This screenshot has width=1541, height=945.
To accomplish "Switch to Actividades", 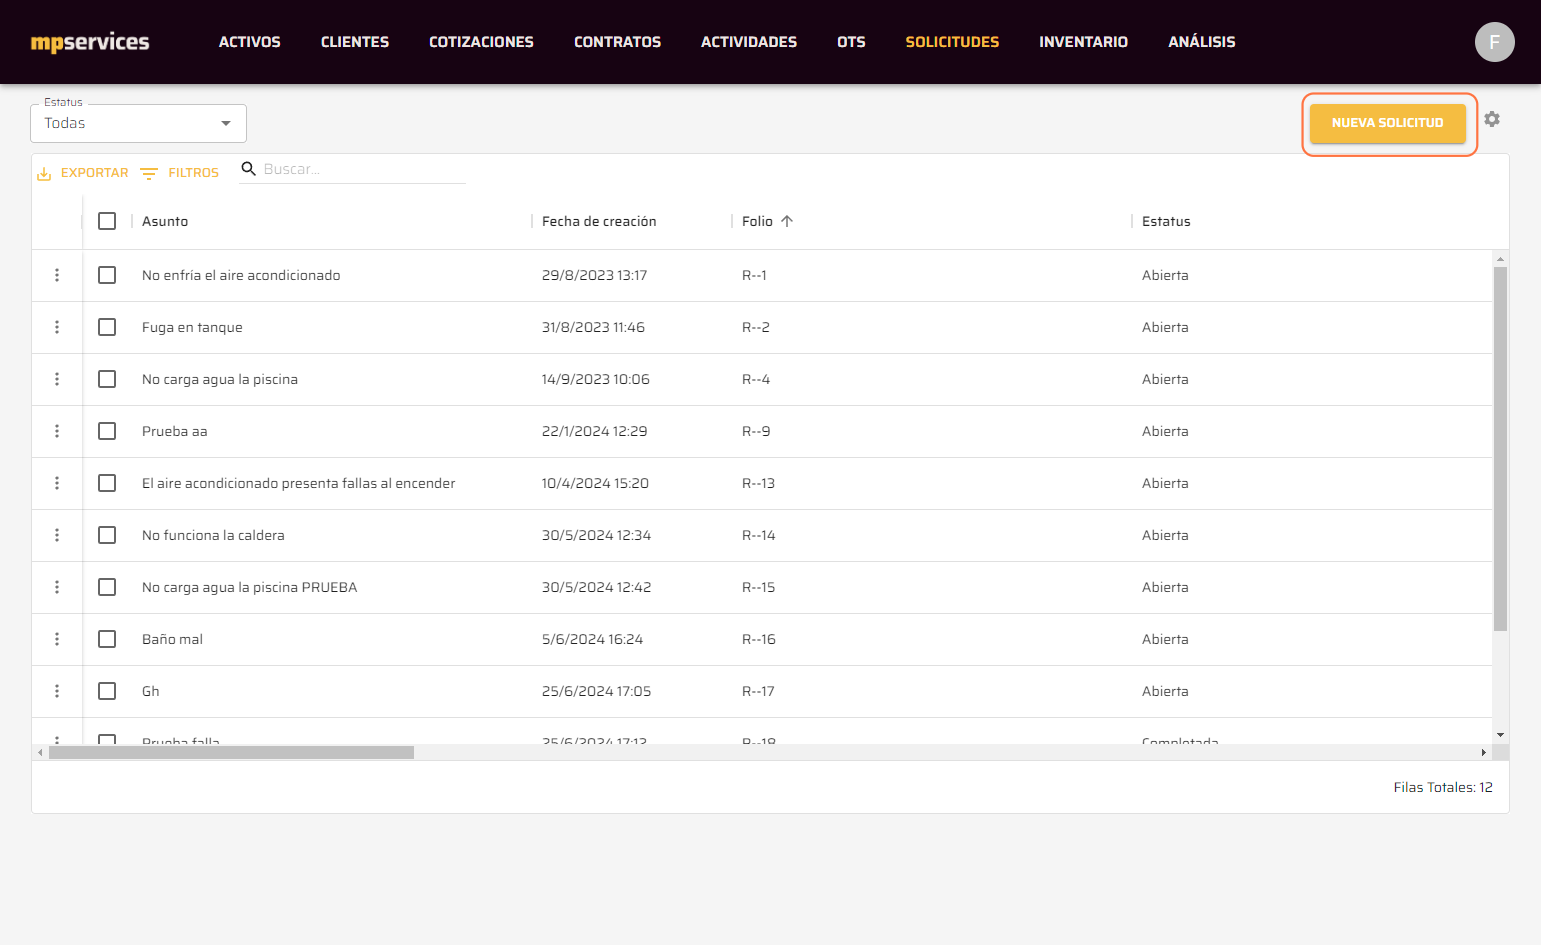I will click(x=749, y=42).
